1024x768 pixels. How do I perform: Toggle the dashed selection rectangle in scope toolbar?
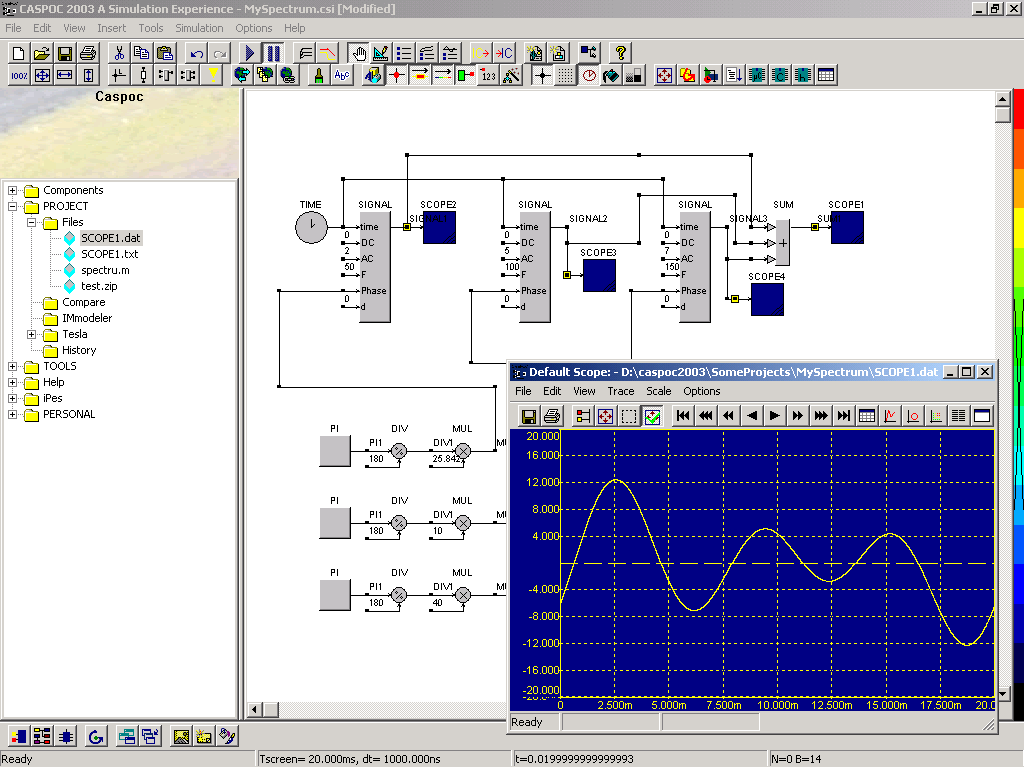coord(629,416)
